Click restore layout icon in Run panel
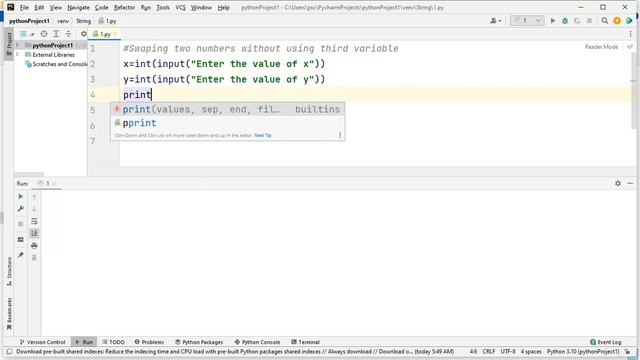 (20, 240)
